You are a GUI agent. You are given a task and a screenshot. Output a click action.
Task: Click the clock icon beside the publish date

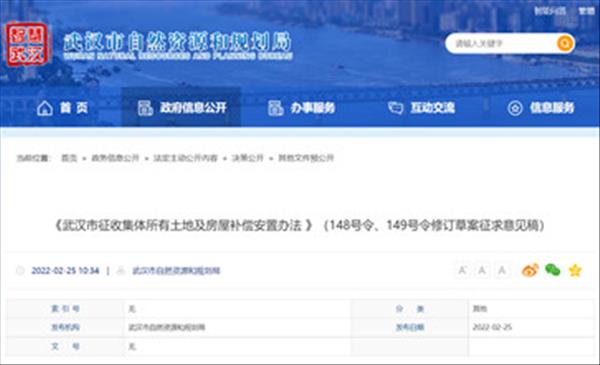(20, 271)
